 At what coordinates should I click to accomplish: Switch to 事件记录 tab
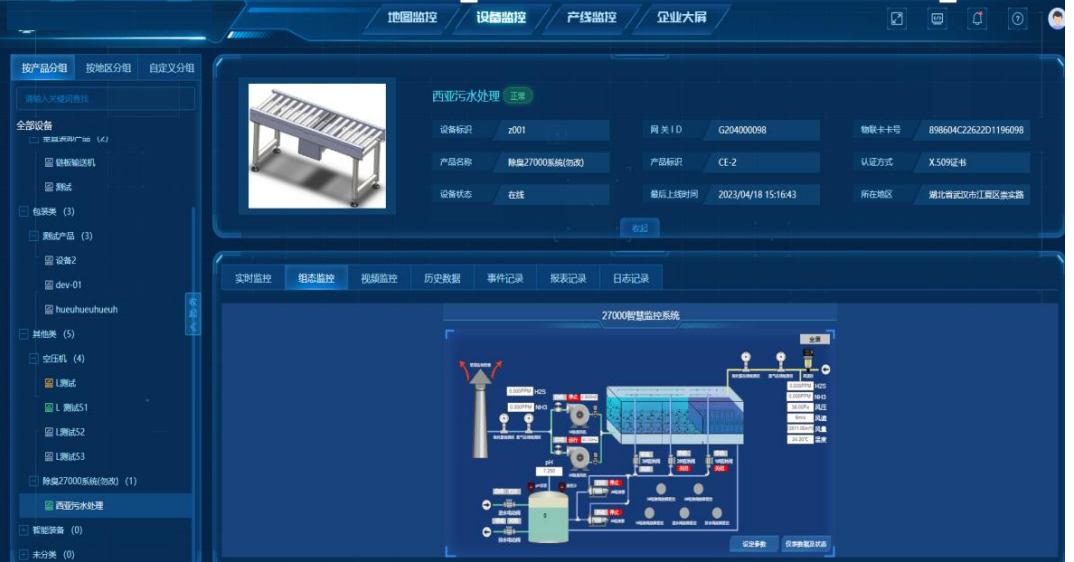(x=505, y=278)
